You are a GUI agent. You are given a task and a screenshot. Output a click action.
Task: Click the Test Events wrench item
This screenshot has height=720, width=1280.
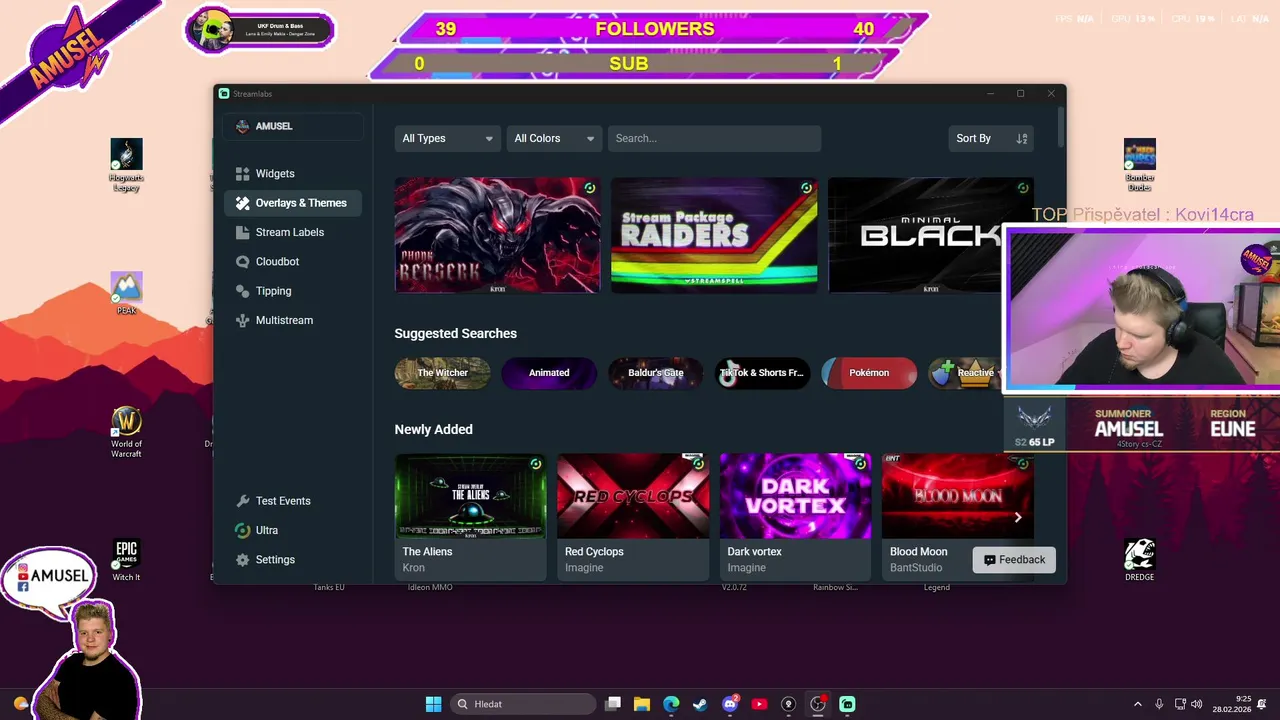293,501
